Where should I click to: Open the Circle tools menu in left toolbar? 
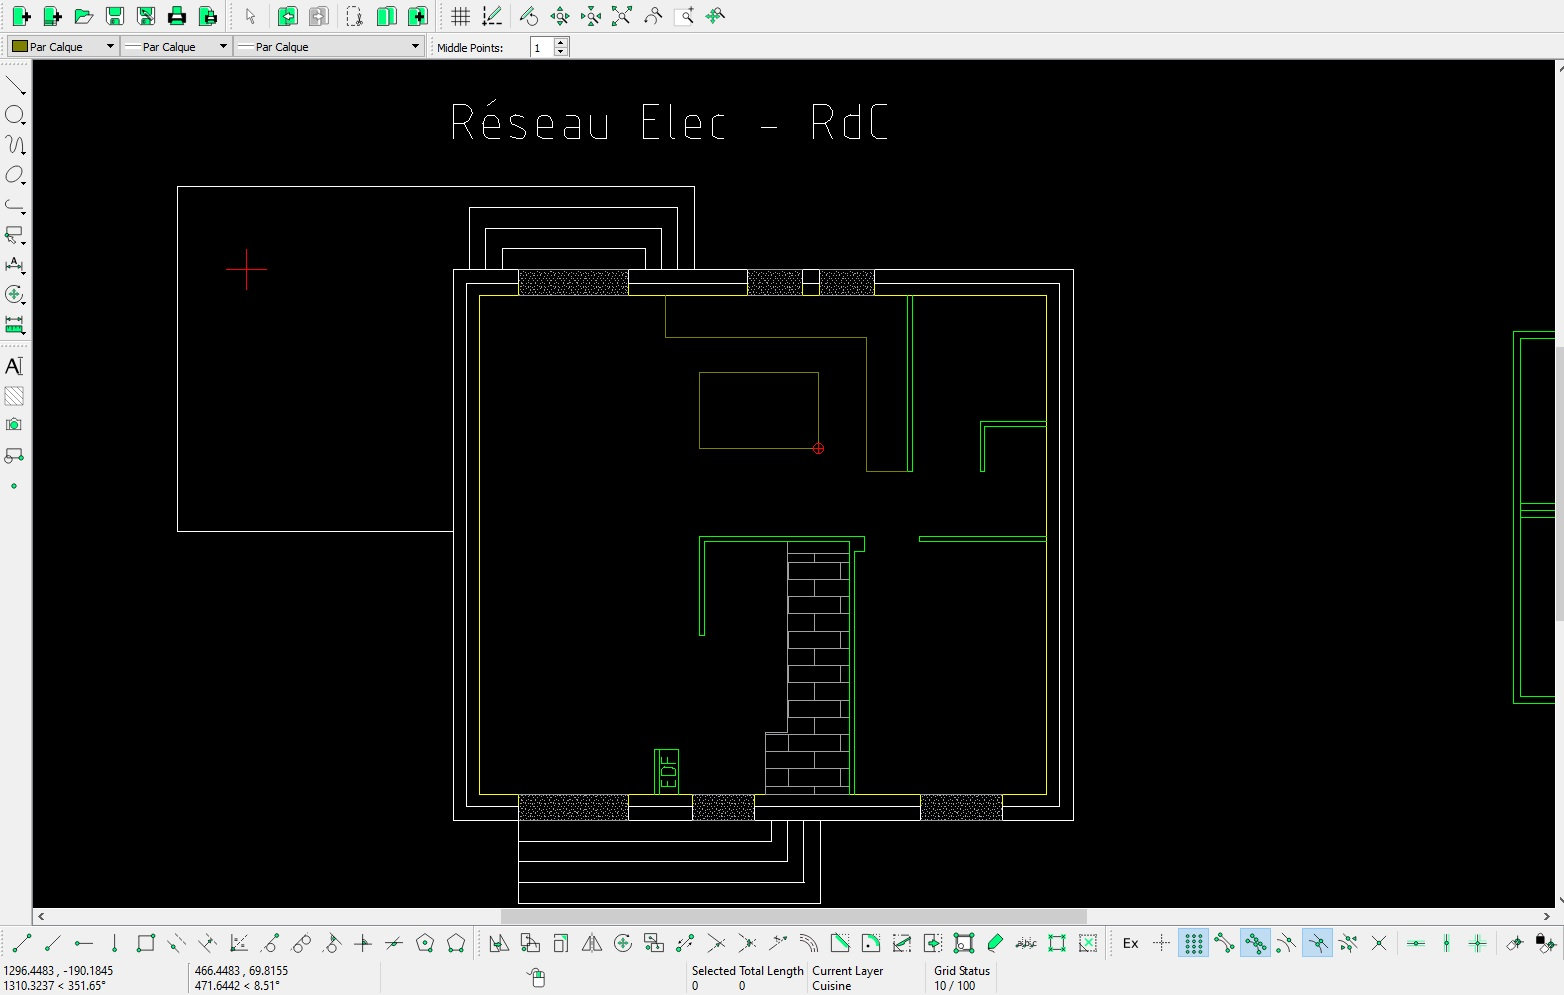[15, 115]
